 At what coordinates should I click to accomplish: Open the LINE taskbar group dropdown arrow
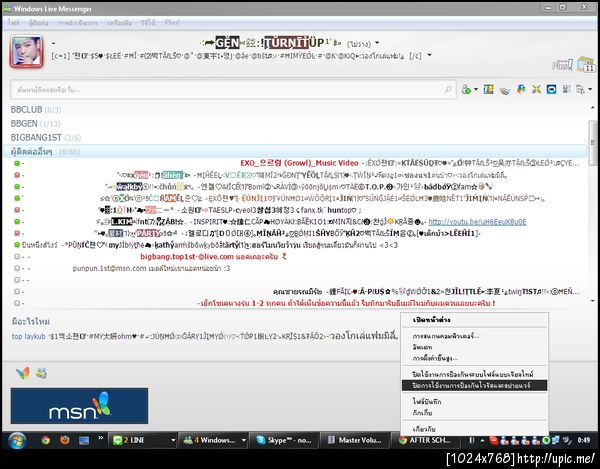click(173, 441)
